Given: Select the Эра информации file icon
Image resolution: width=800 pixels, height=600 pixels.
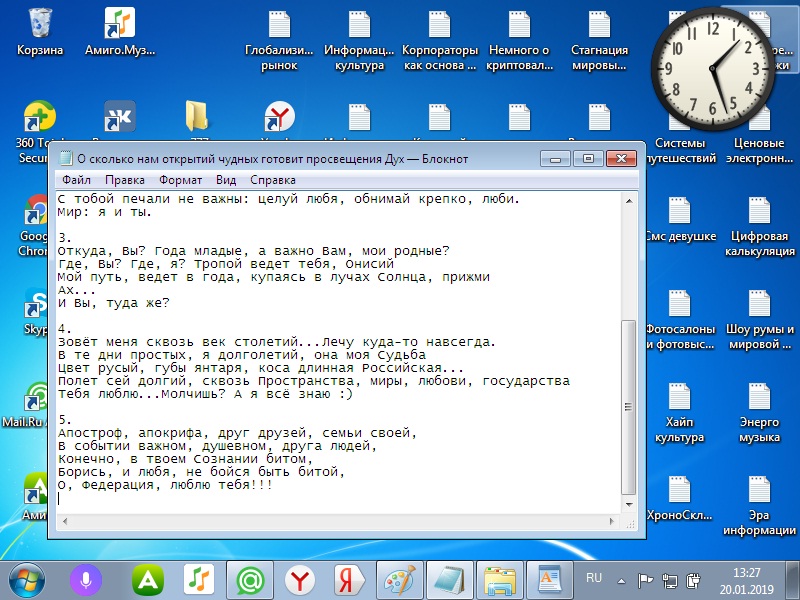Looking at the screenshot, I should (759, 505).
